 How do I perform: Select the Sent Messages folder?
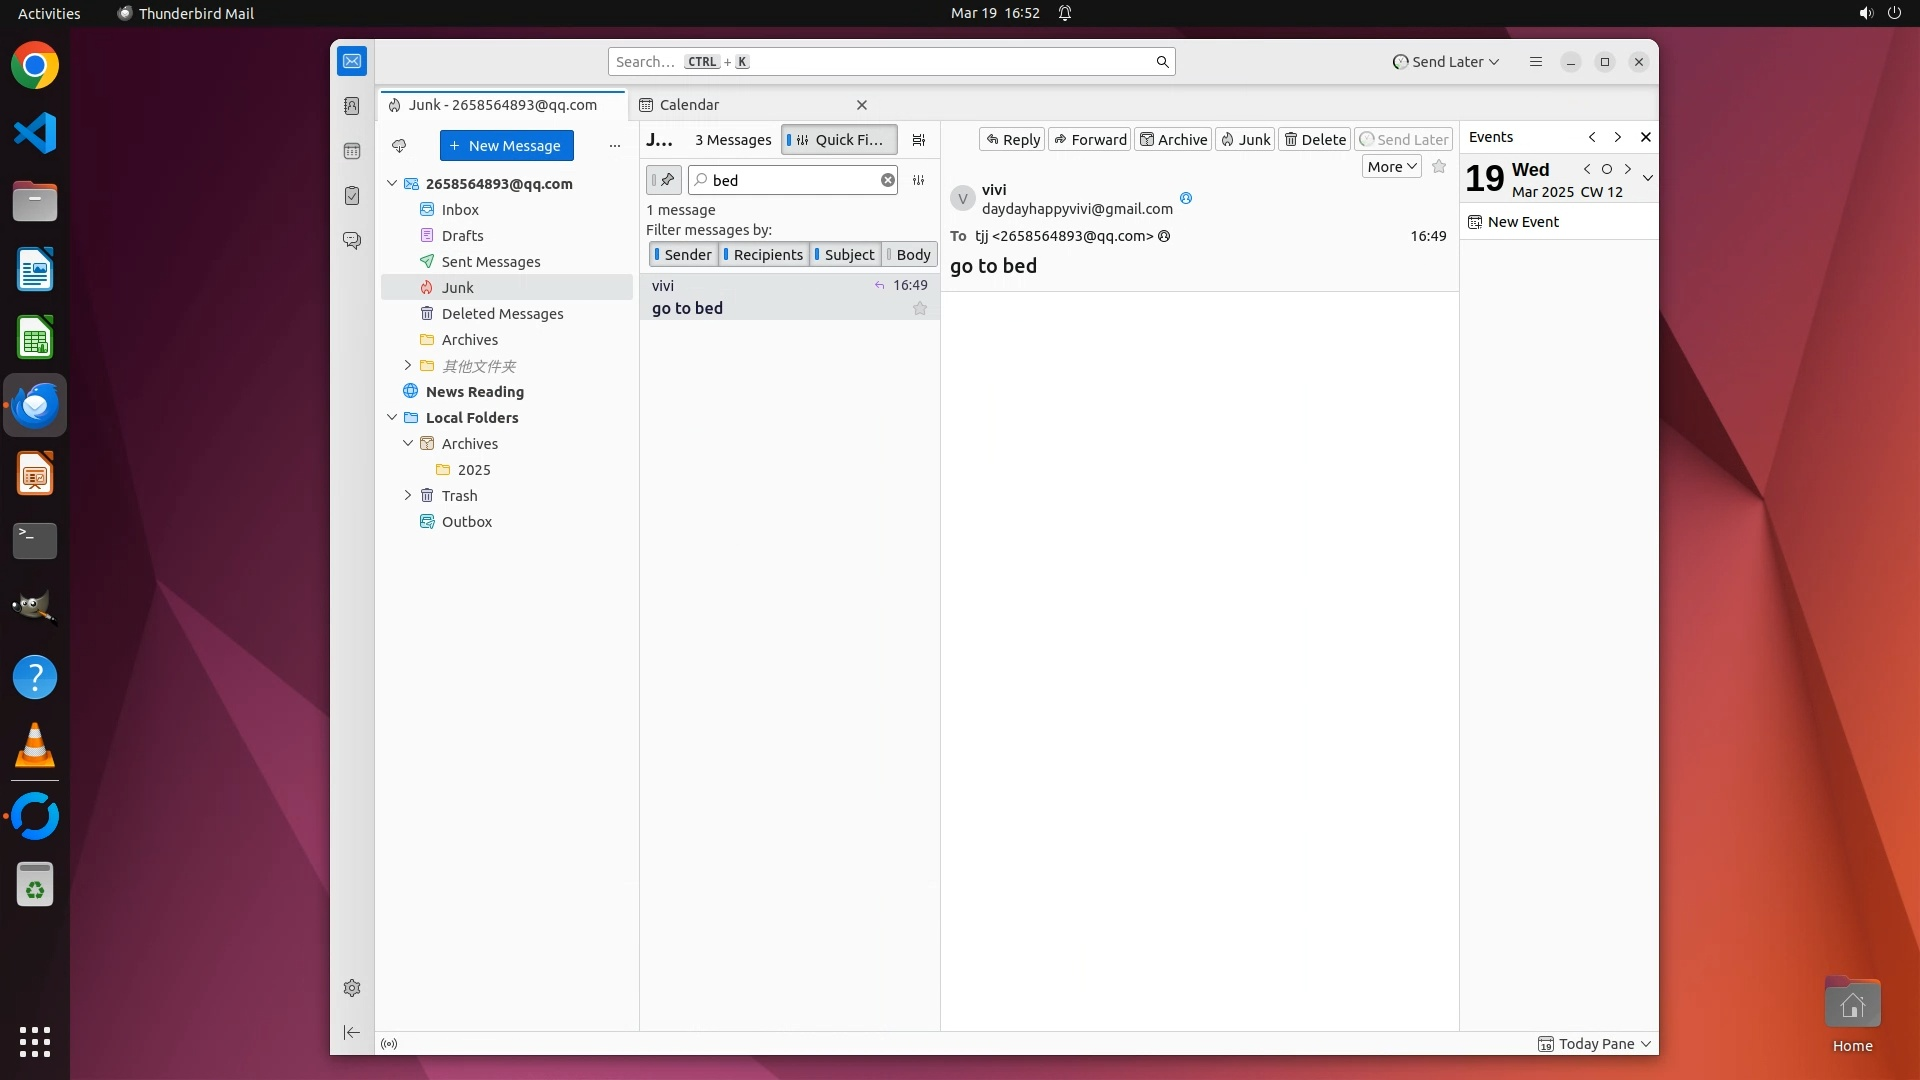(x=490, y=262)
